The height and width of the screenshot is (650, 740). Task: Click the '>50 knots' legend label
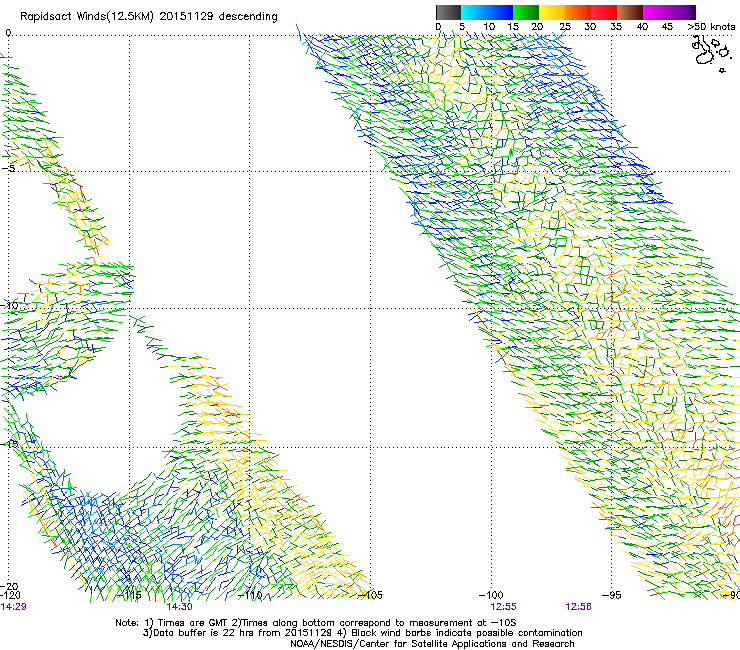[x=711, y=27]
